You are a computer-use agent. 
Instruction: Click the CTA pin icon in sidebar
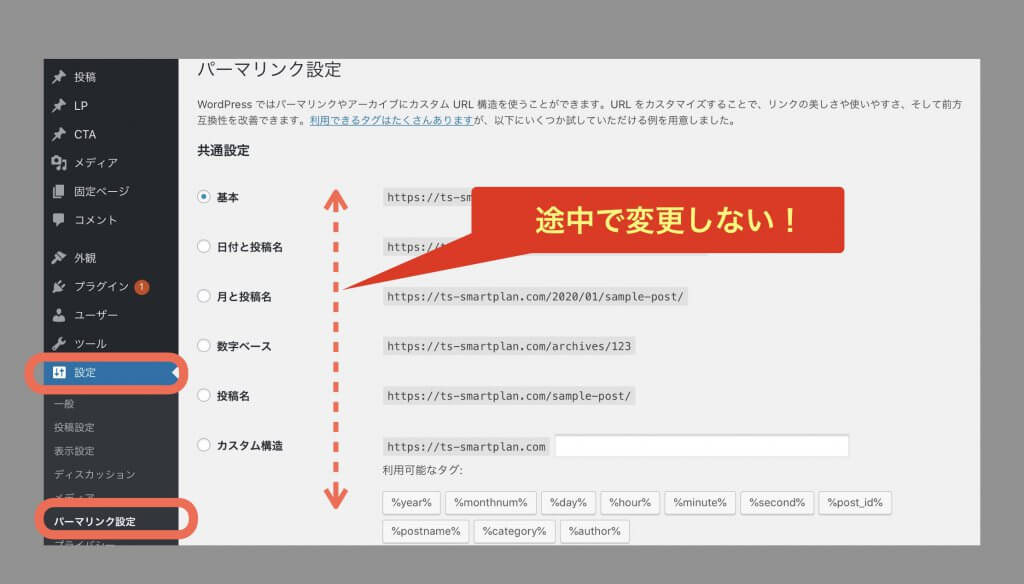(x=59, y=135)
